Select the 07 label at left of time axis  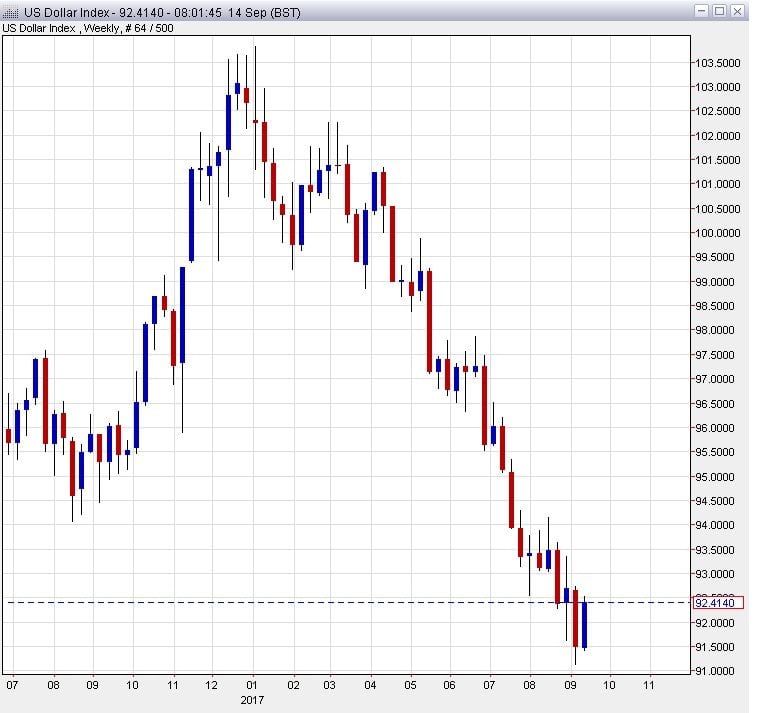12,687
